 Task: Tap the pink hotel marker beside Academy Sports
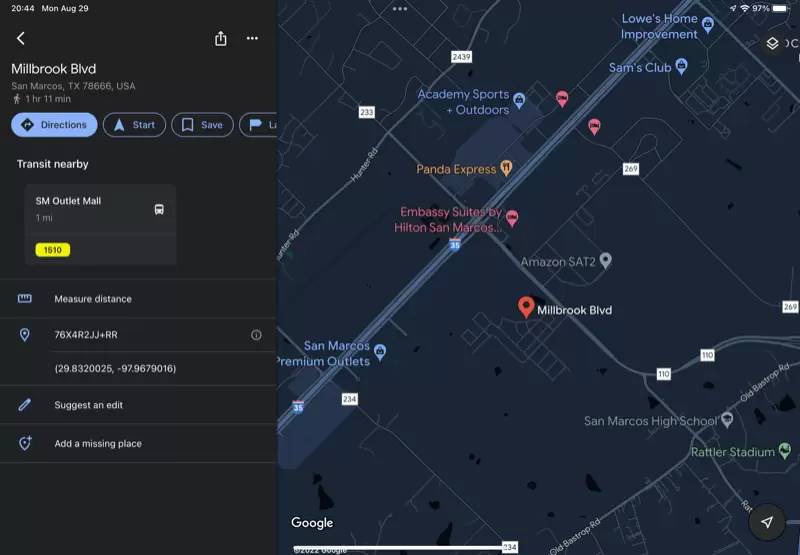pos(562,99)
